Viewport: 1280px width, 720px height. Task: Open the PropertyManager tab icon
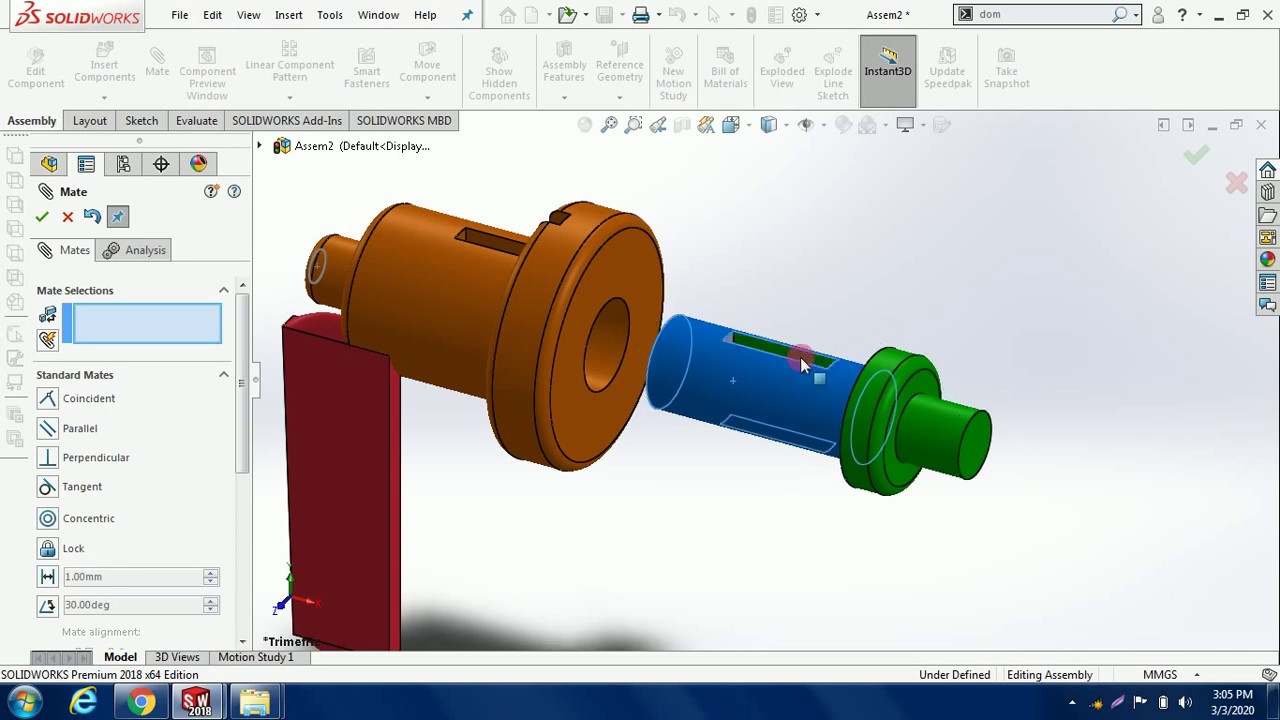[x=86, y=164]
